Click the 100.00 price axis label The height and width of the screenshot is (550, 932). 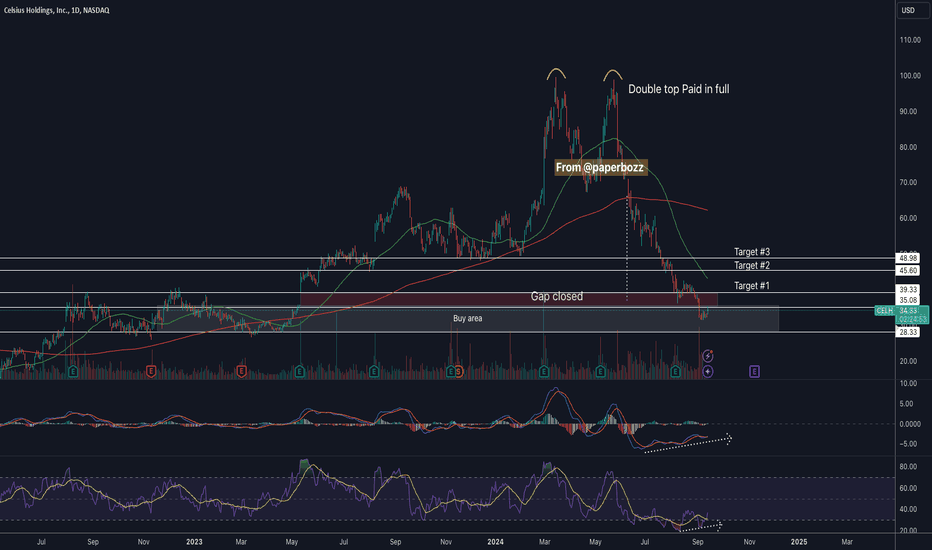910,76
